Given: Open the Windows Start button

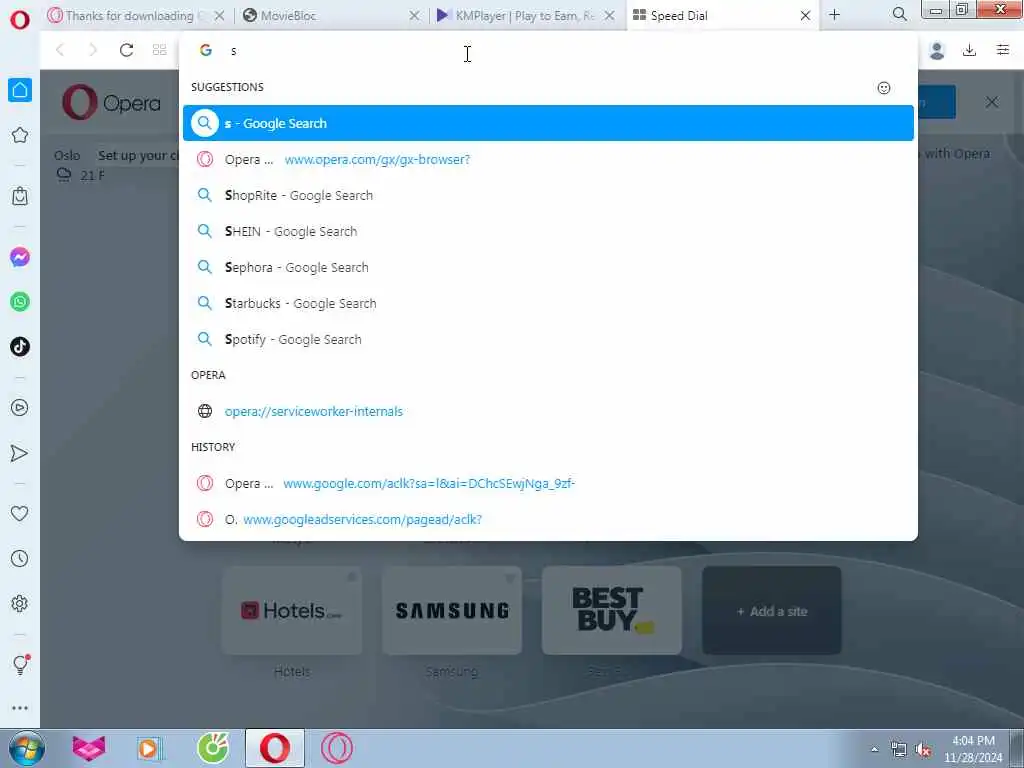Looking at the screenshot, I should click(27, 748).
